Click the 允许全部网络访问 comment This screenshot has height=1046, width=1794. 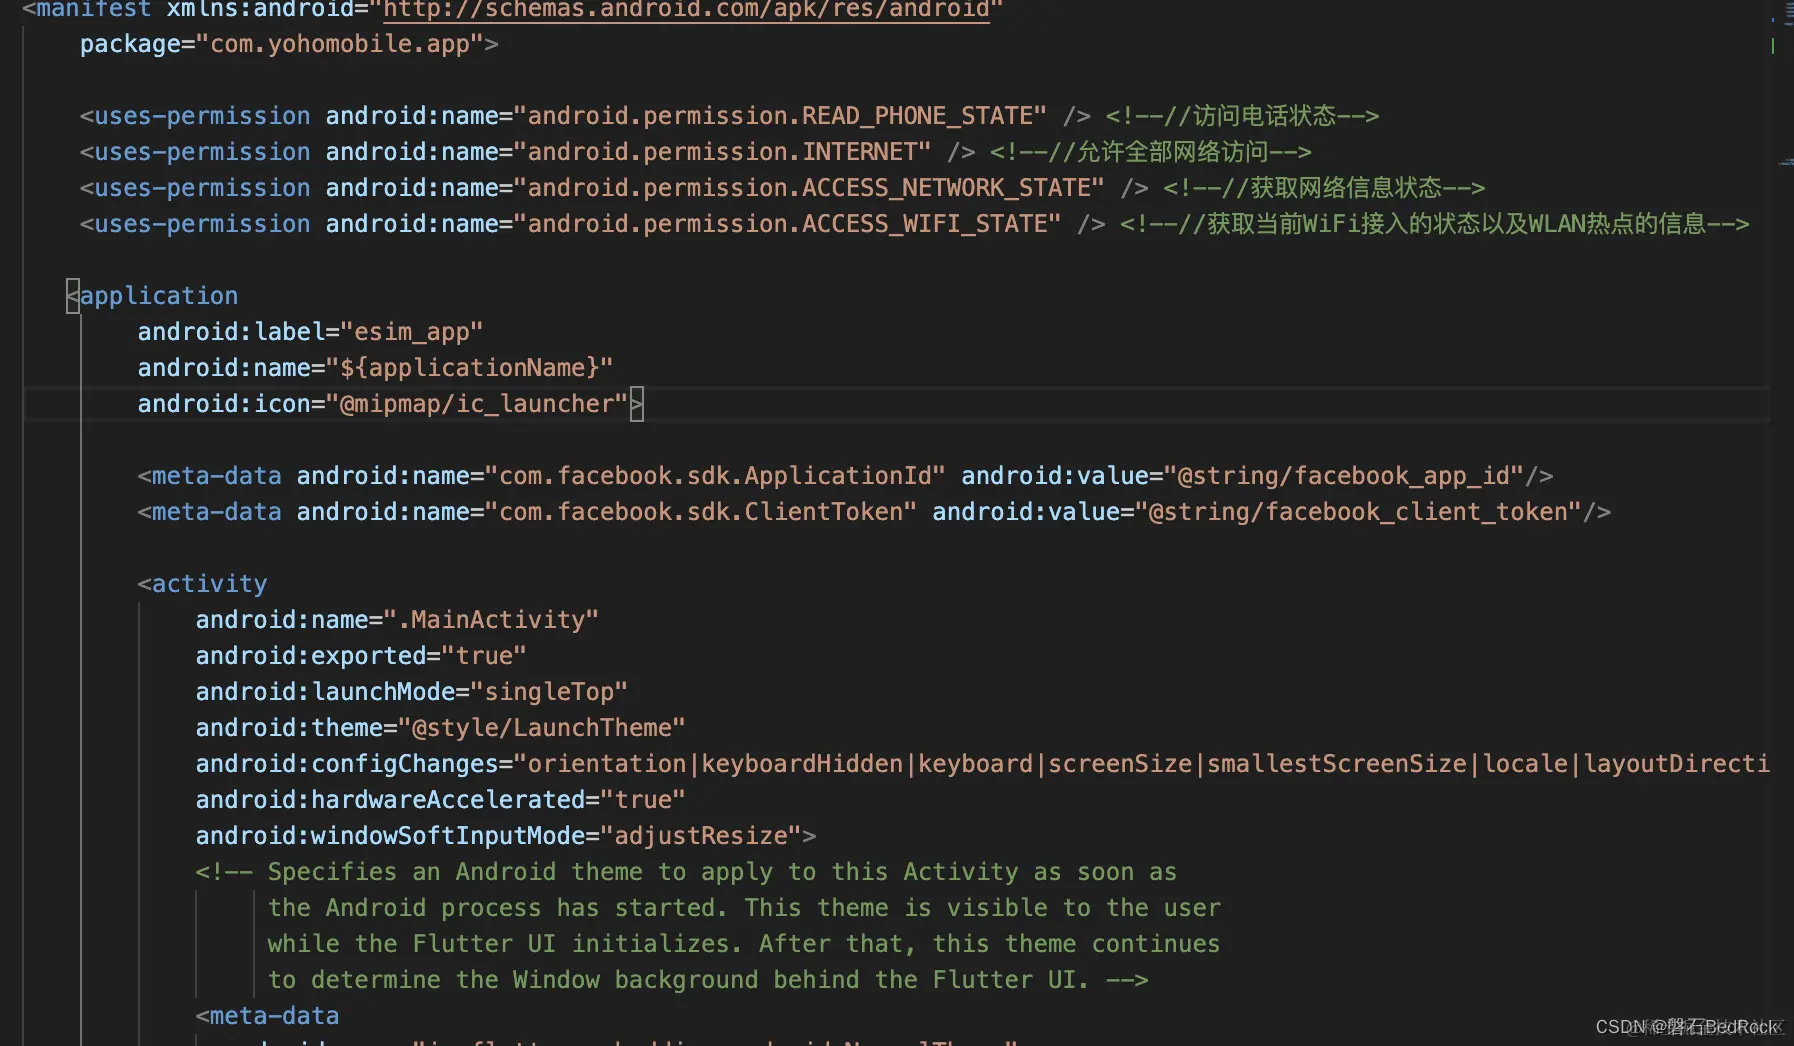point(1150,152)
